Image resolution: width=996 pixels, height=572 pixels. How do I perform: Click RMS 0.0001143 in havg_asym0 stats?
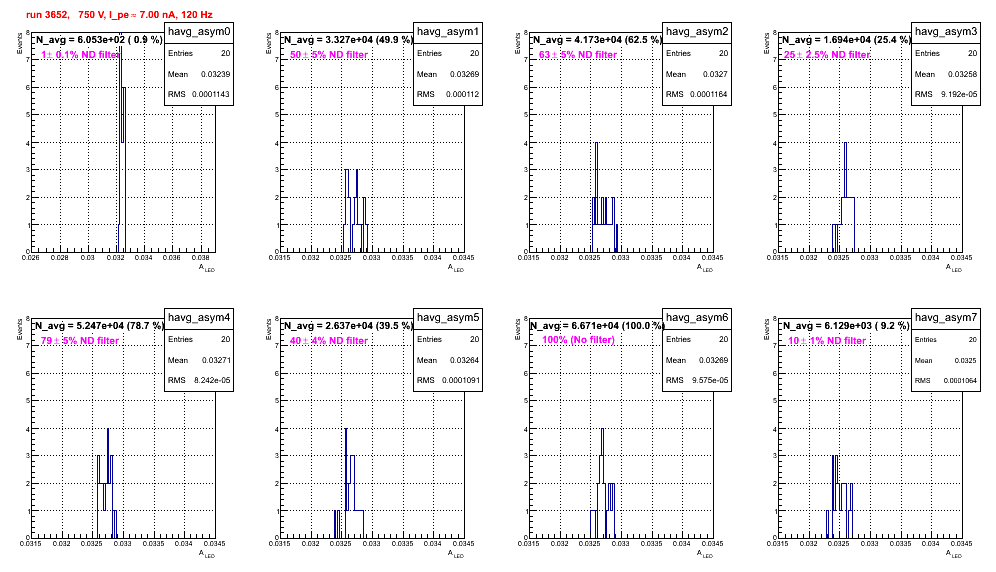click(199, 95)
